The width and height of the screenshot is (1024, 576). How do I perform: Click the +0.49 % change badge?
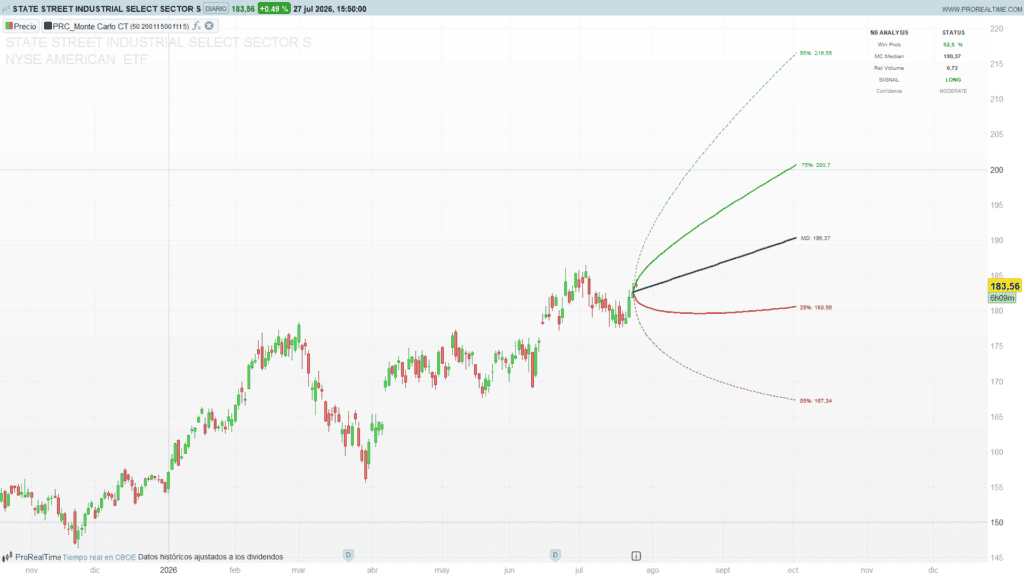274,9
